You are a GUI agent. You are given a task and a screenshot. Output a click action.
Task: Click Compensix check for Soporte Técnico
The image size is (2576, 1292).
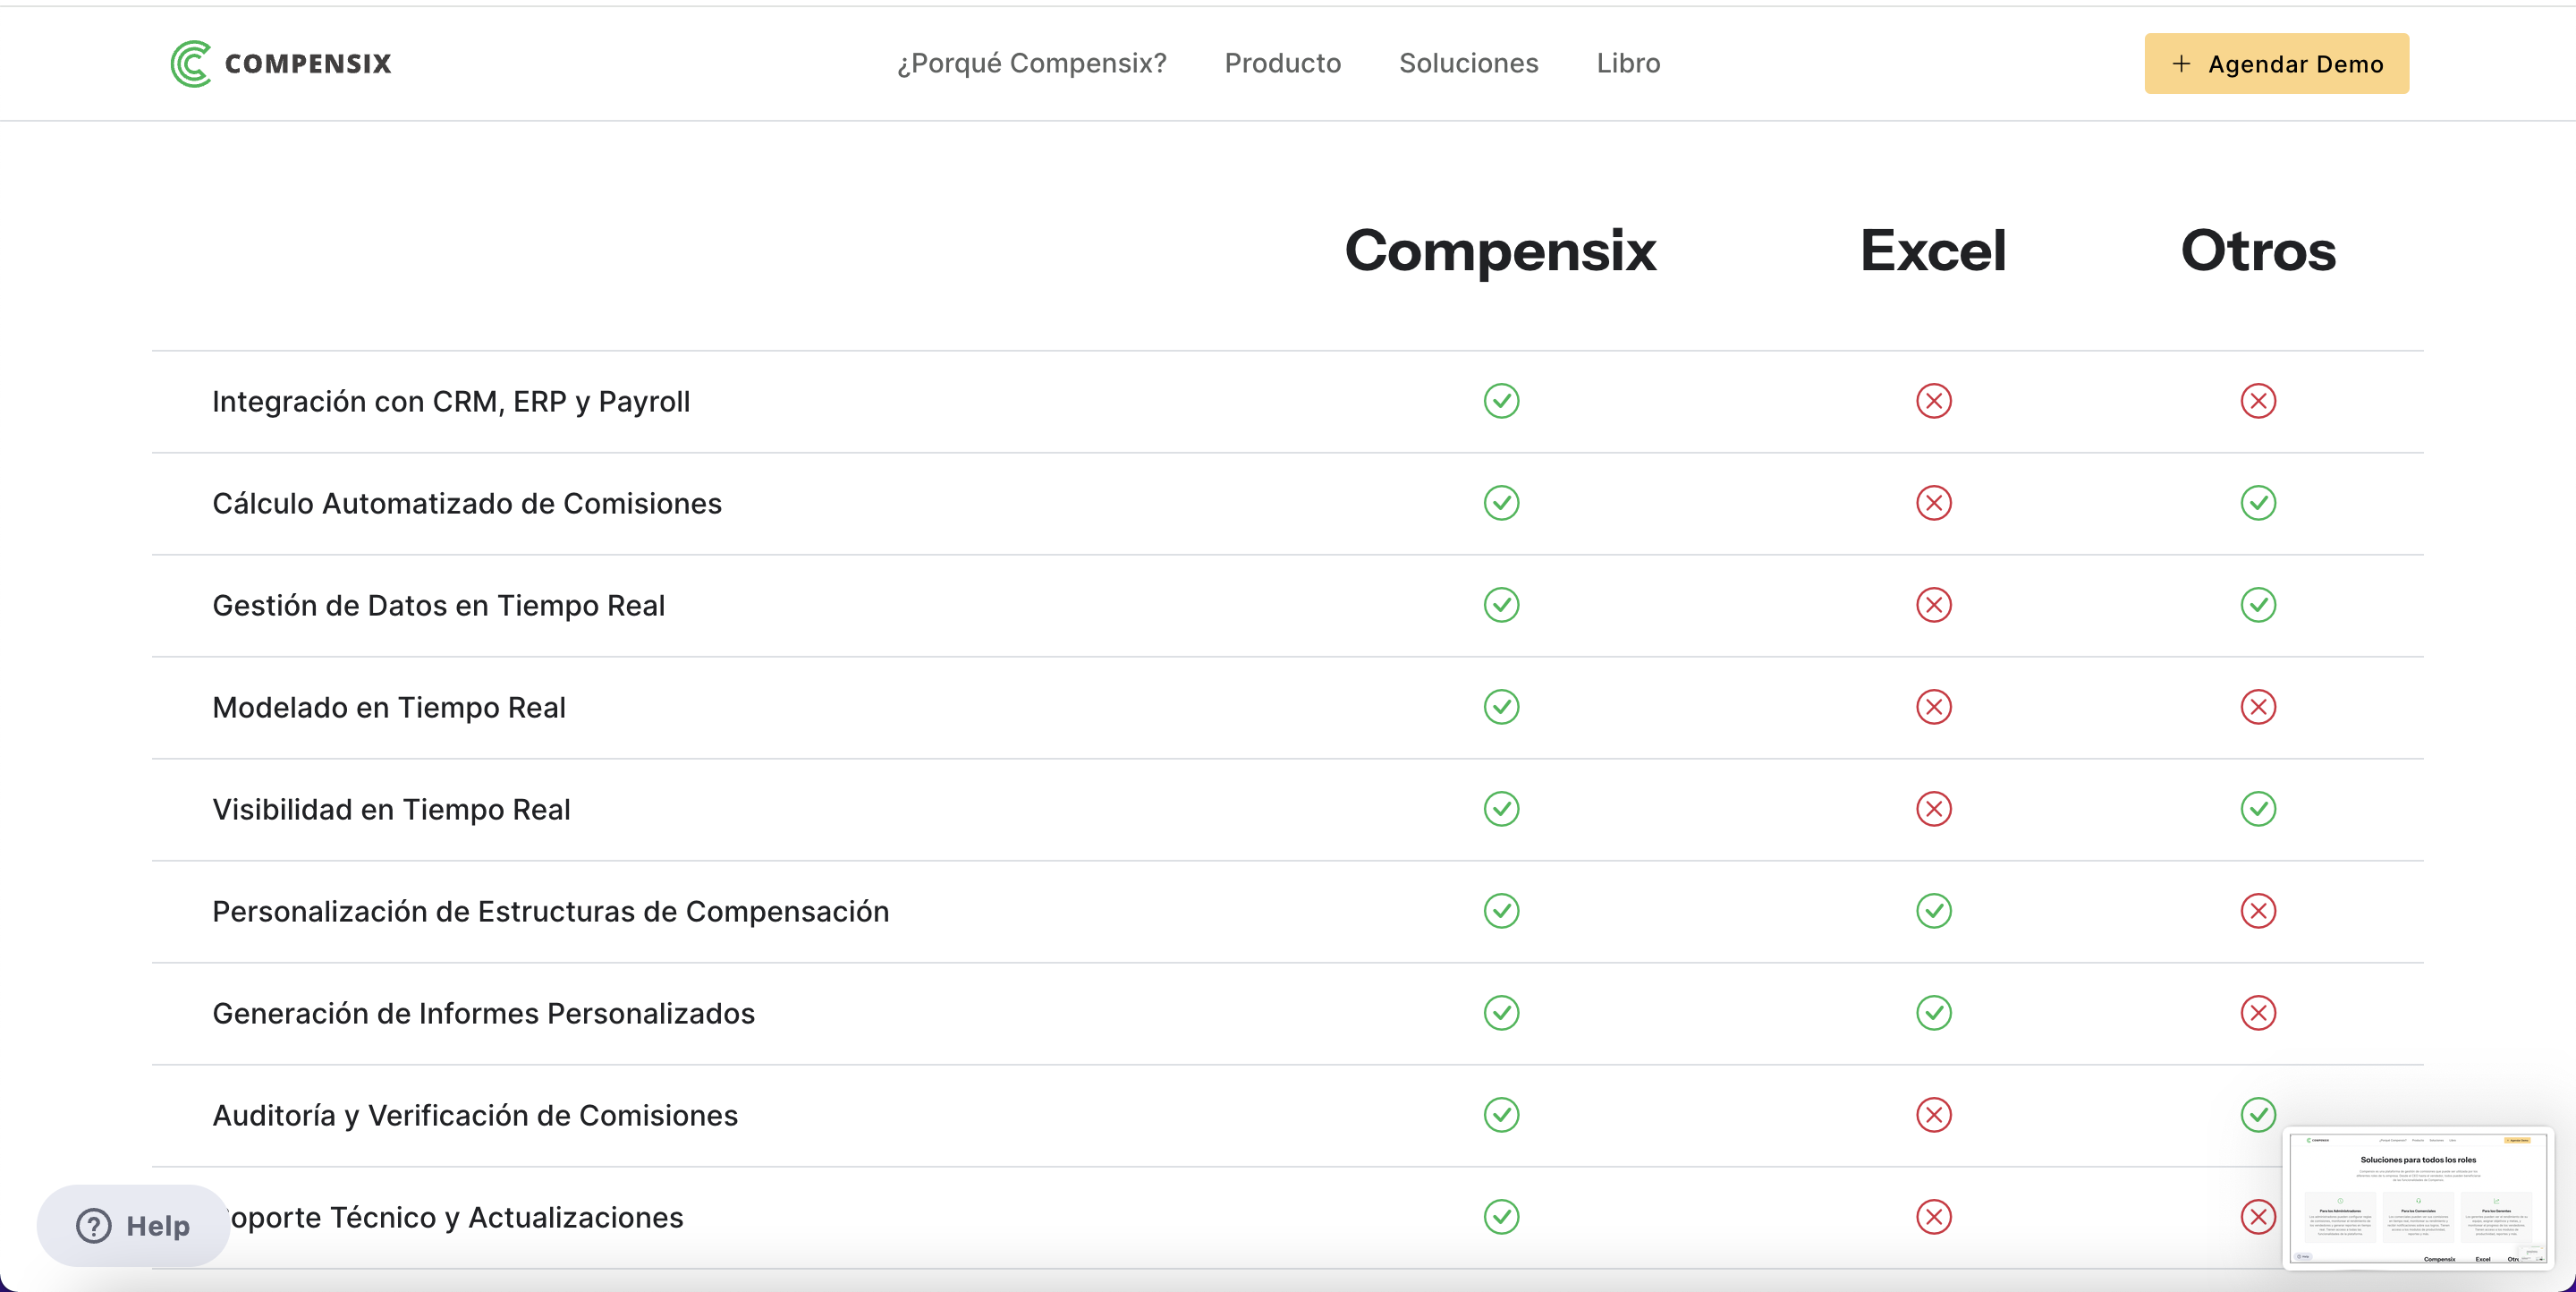1501,1217
